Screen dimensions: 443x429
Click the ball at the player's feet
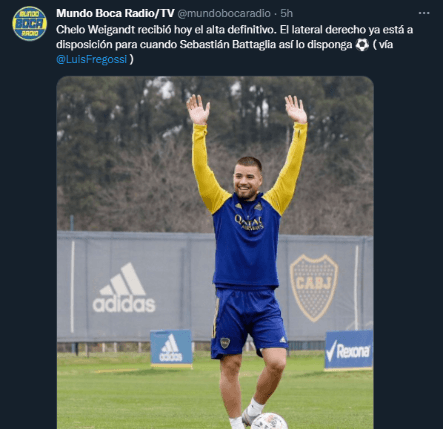(269, 421)
